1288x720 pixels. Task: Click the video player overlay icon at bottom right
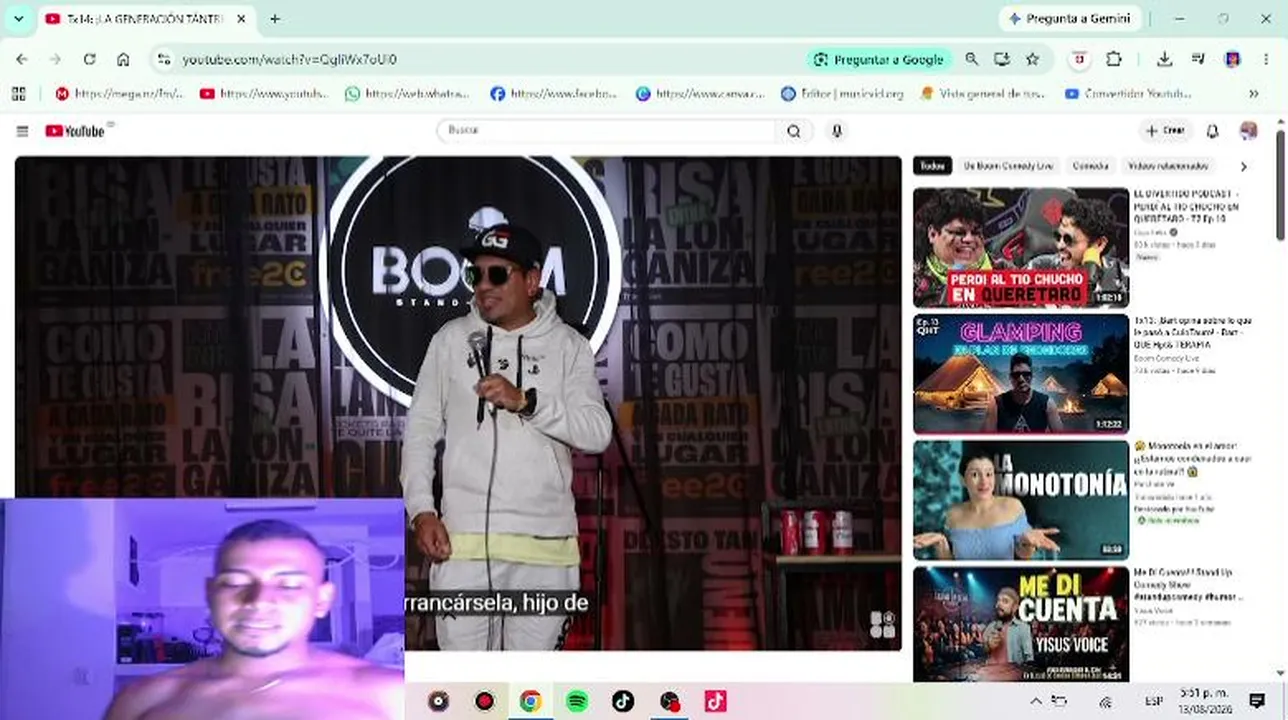[882, 625]
